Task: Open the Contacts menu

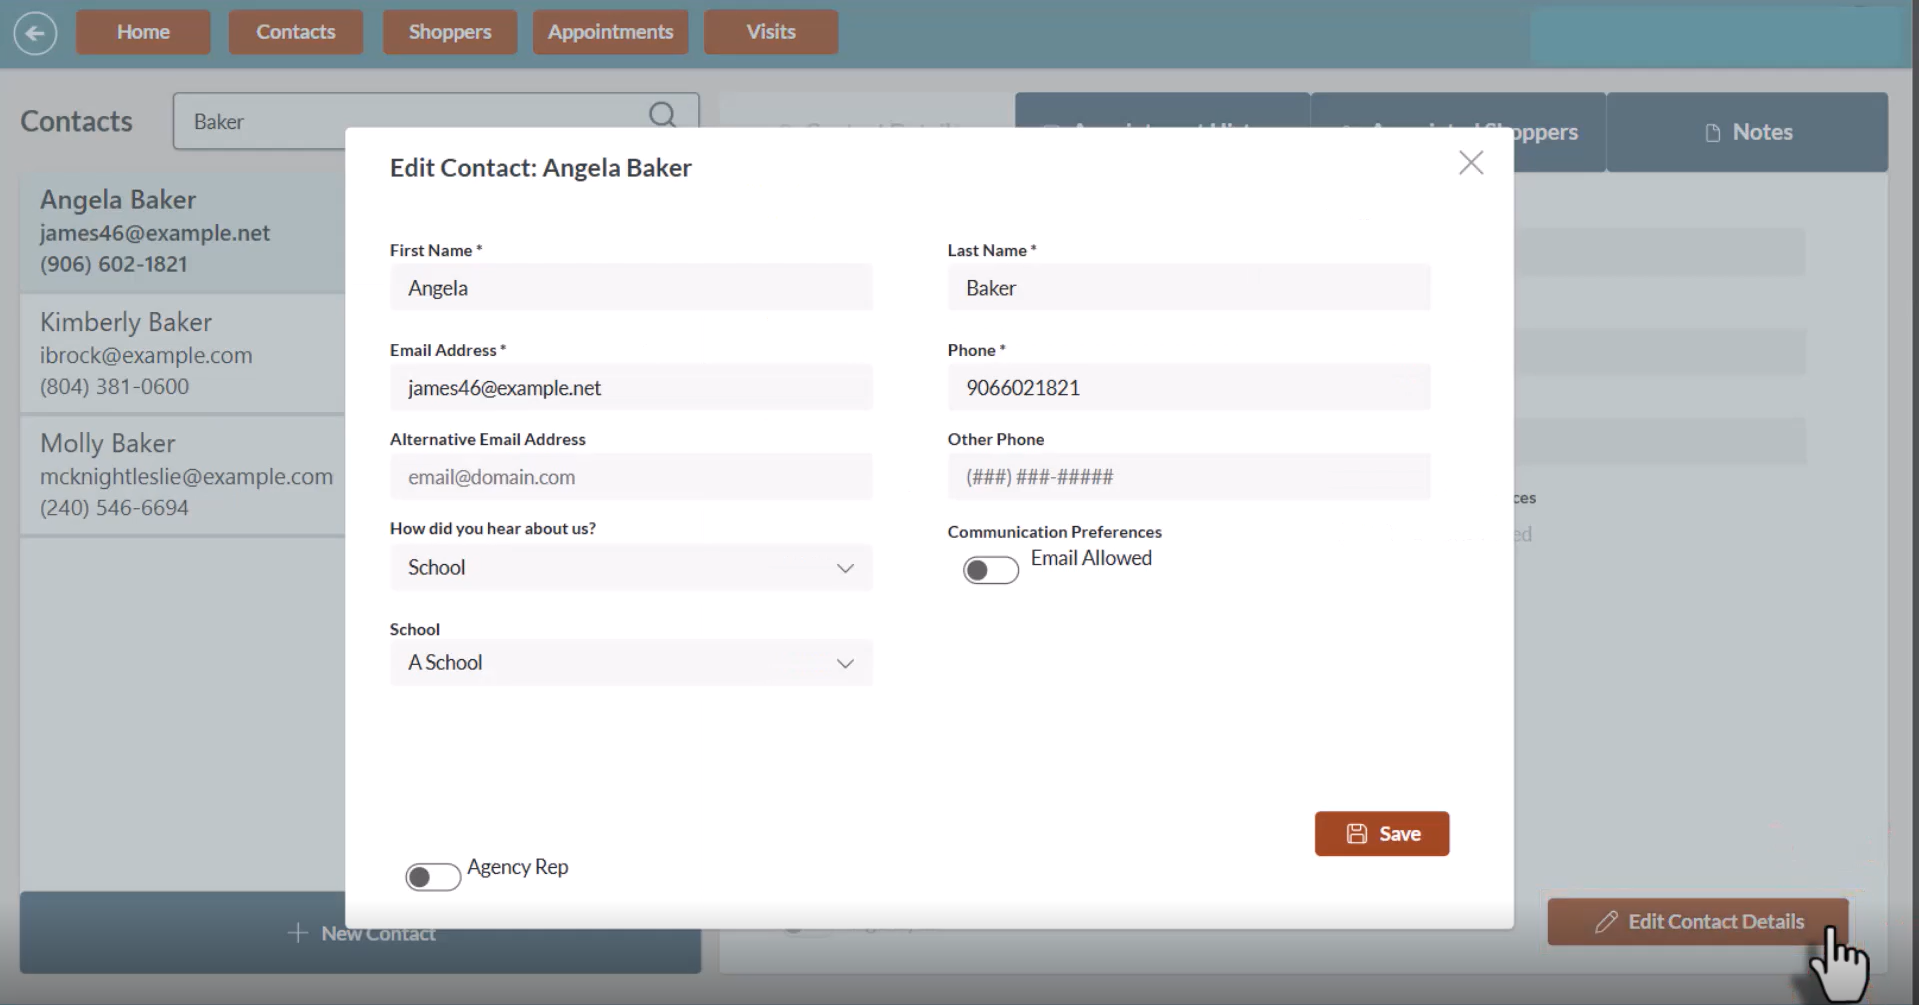Action: click(295, 32)
